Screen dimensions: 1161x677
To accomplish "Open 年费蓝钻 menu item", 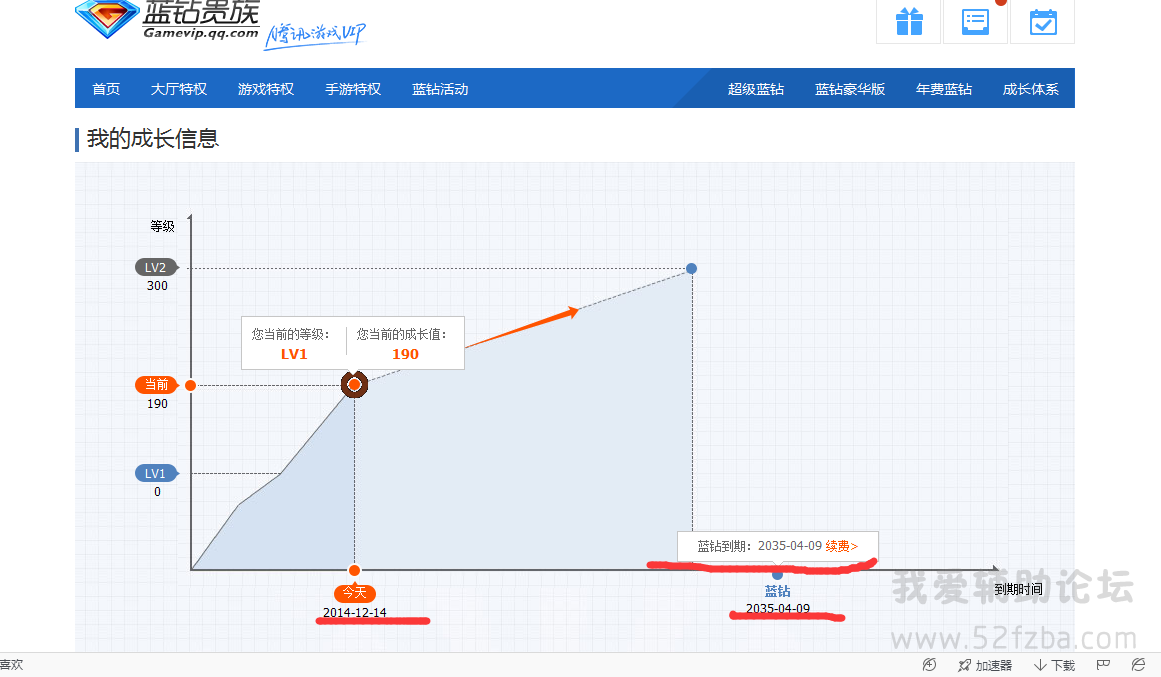I will pos(944,89).
